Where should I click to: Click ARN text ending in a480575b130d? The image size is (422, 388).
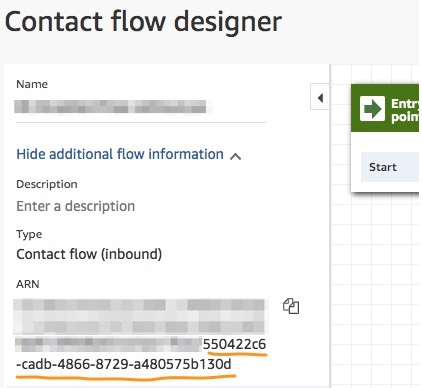[x=124, y=364]
